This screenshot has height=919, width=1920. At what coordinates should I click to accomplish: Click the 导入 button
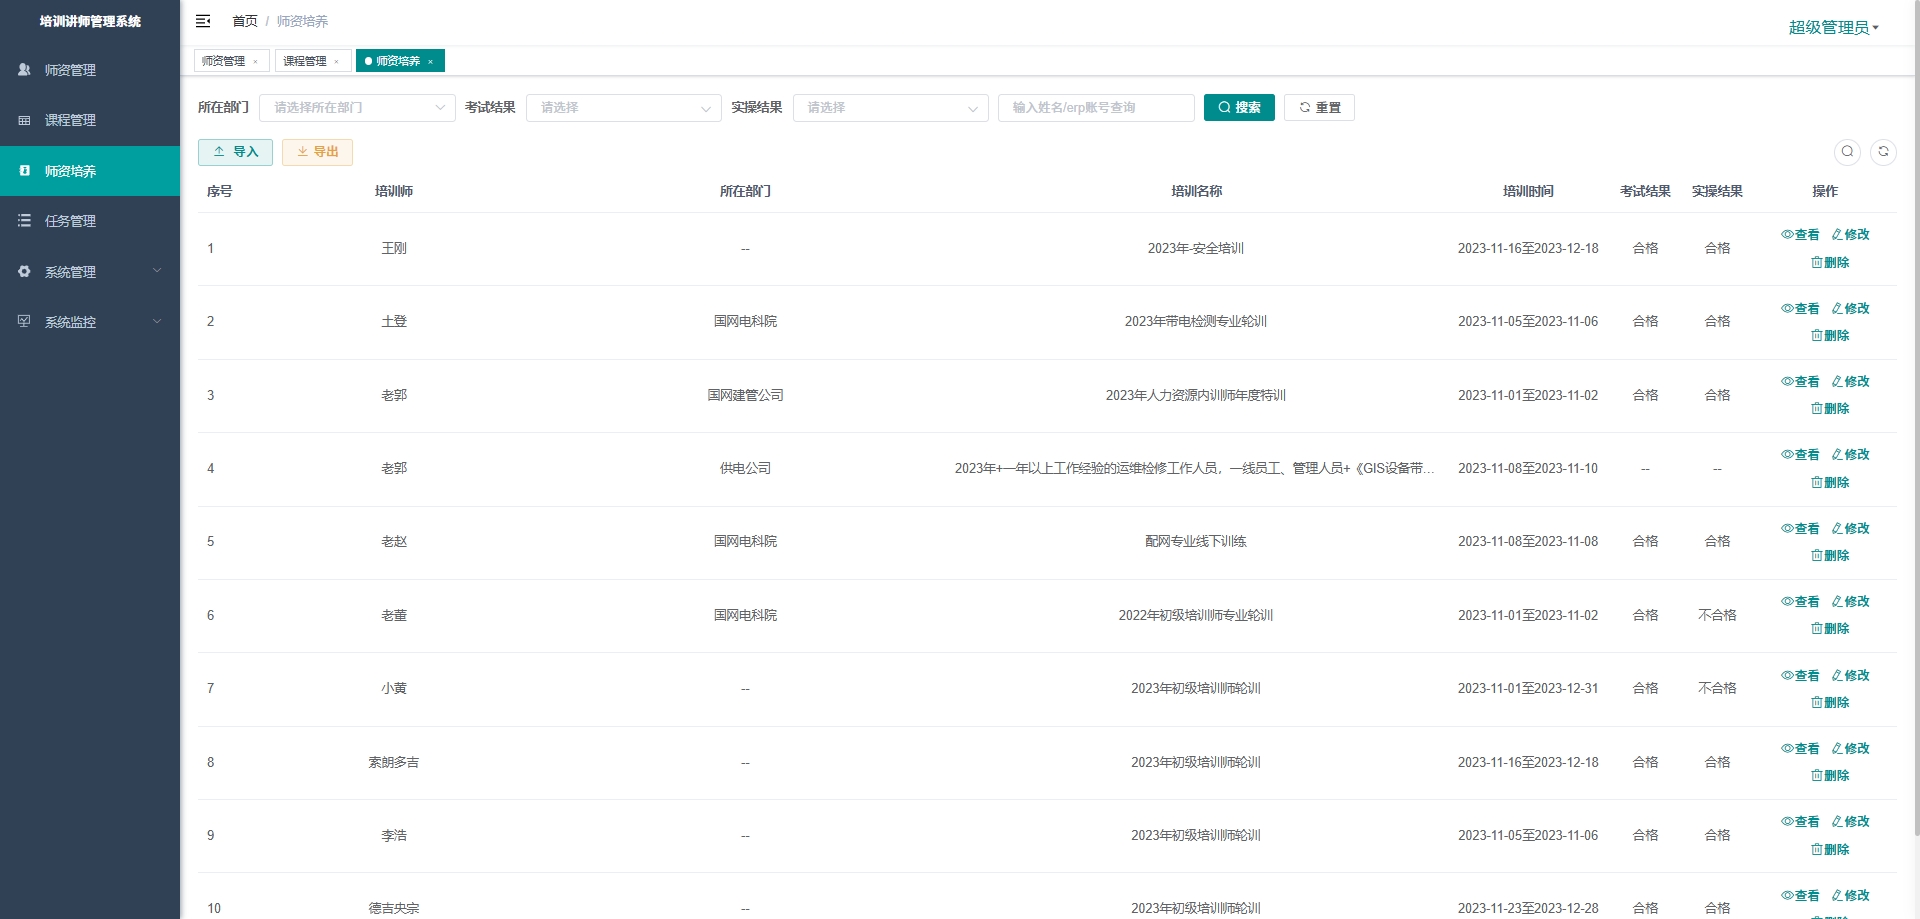point(235,152)
